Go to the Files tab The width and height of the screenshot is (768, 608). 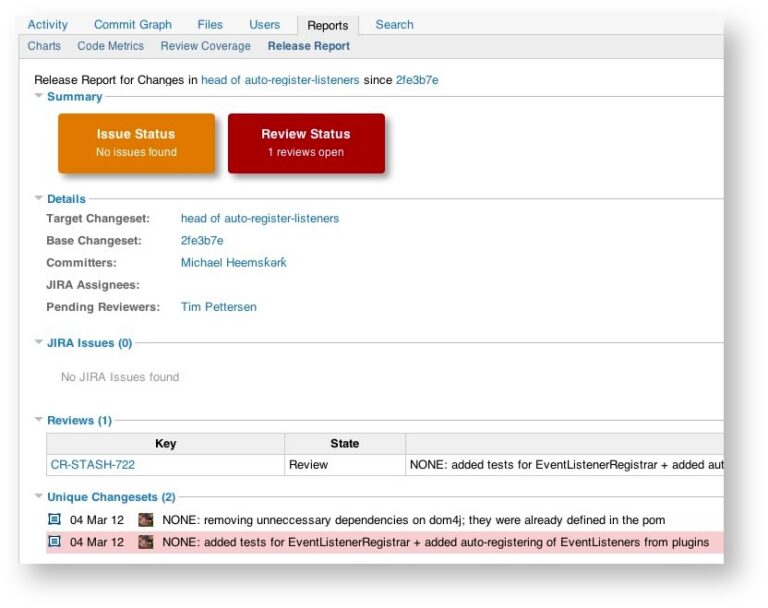coord(210,24)
